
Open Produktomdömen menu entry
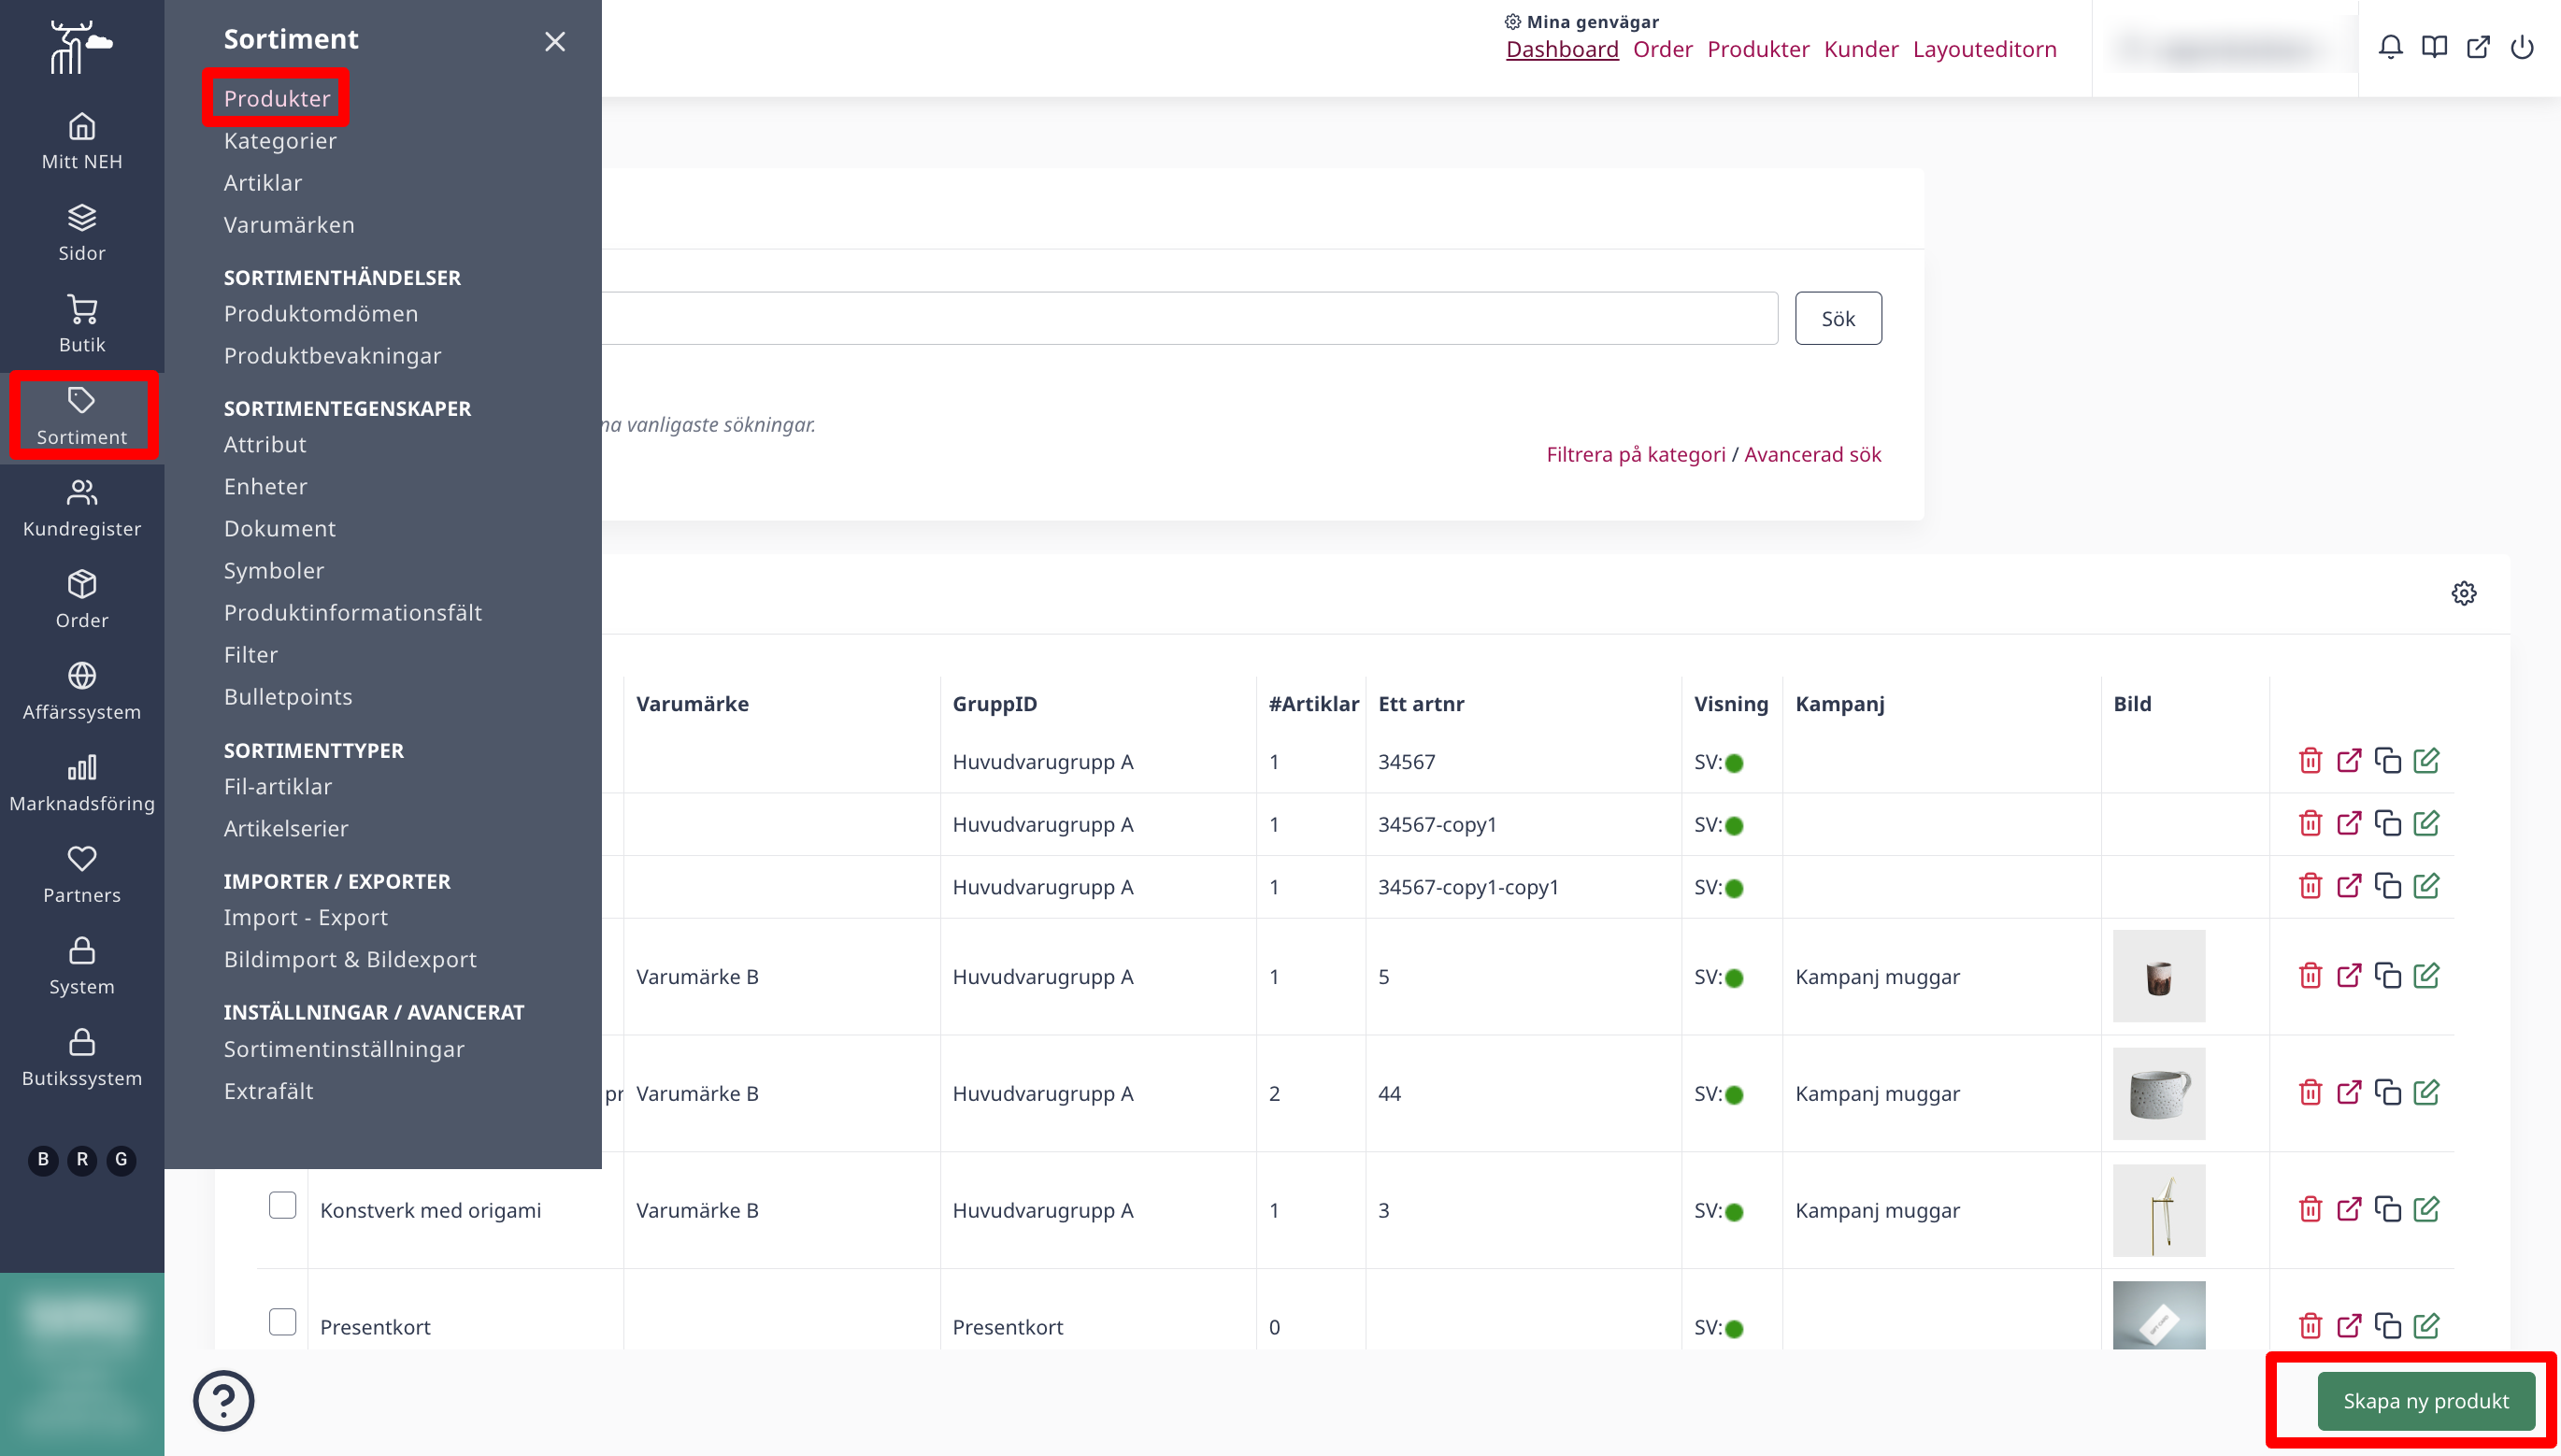tap(321, 314)
